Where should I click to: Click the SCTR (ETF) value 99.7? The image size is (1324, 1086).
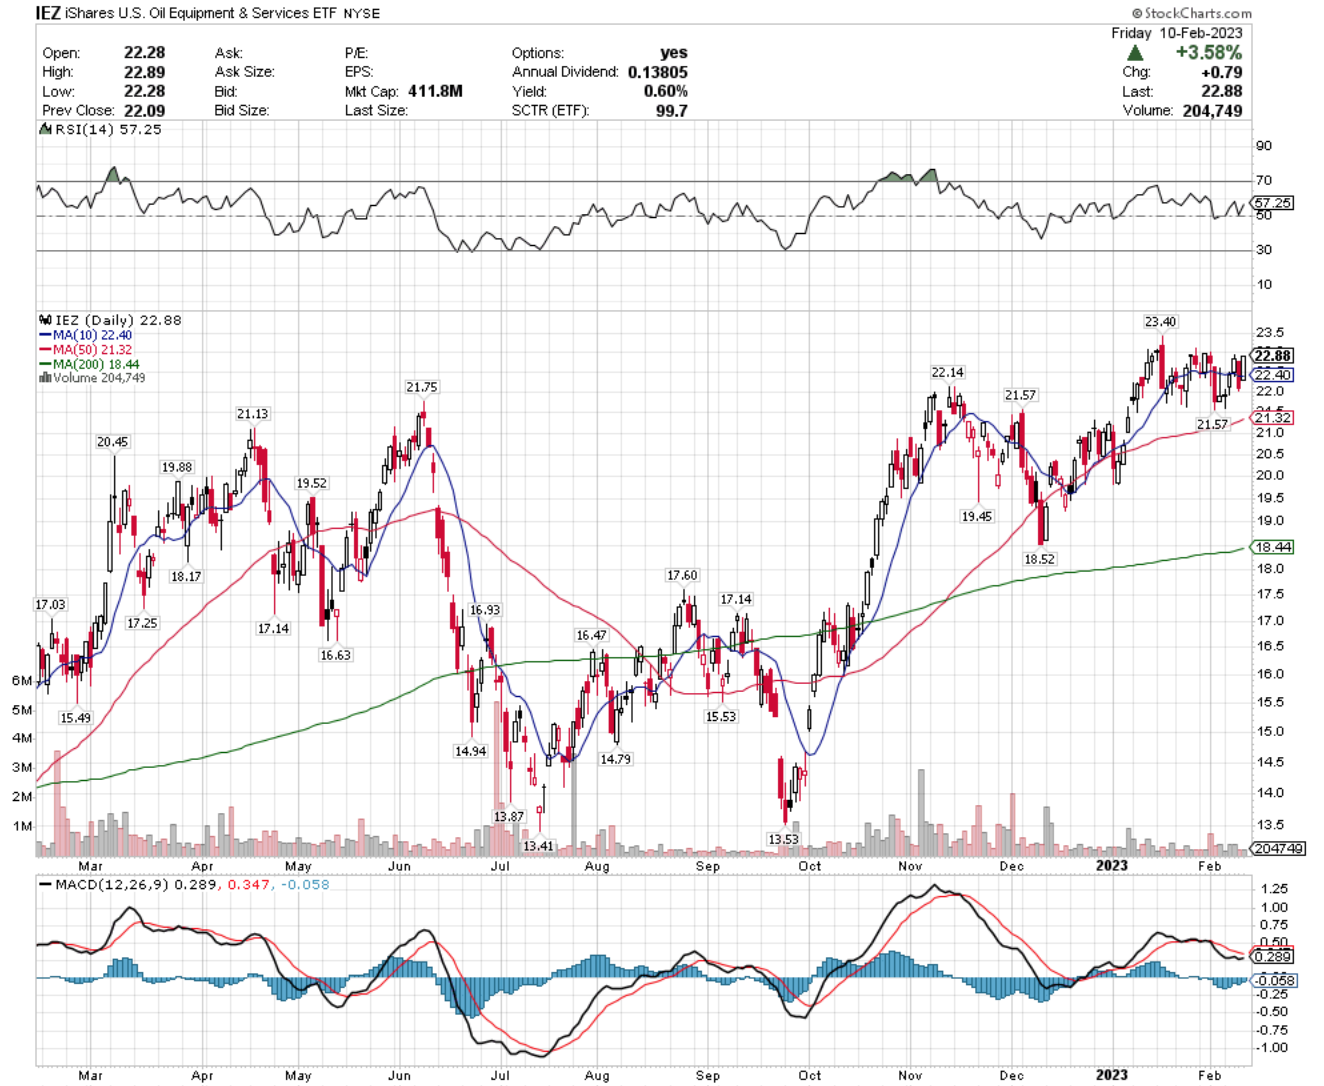pos(671,111)
